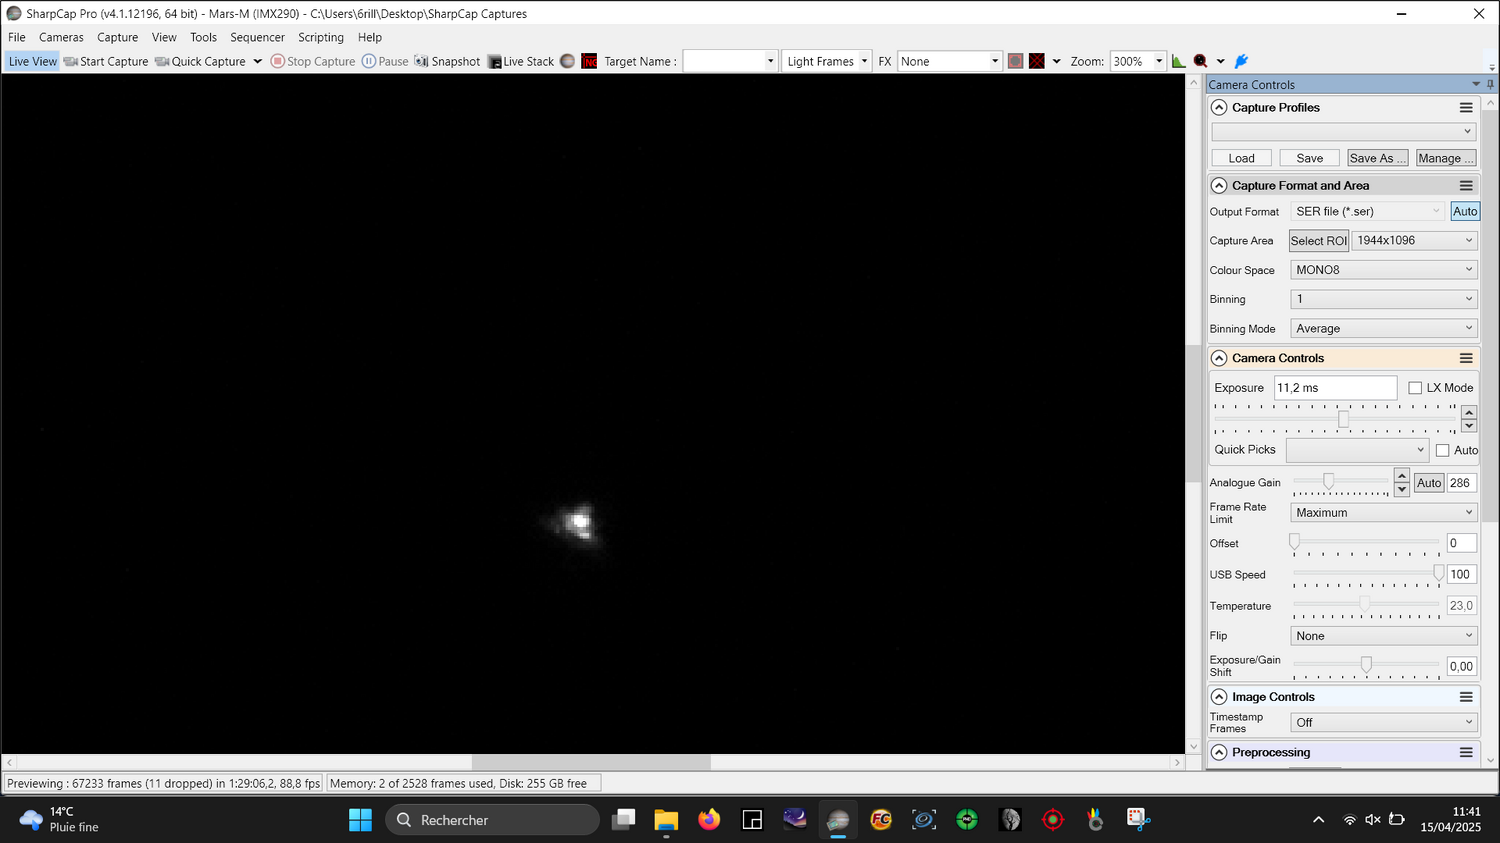Open the Output Format dropdown
This screenshot has width=1500, height=843.
1368,211
